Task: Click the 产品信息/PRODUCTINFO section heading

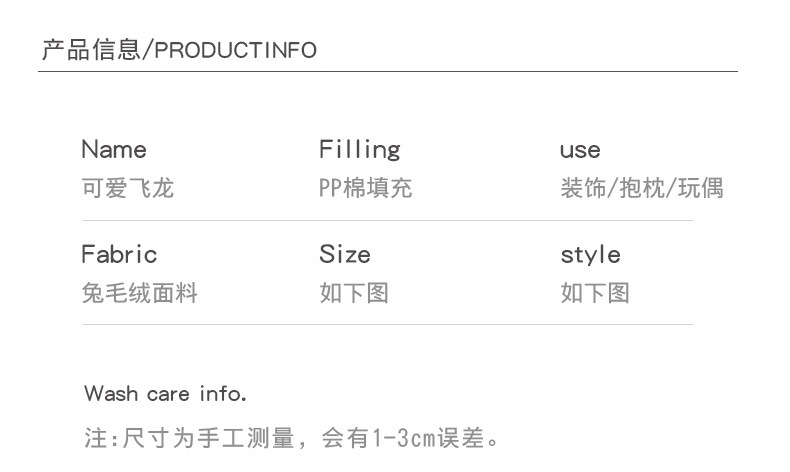Action: tap(179, 50)
